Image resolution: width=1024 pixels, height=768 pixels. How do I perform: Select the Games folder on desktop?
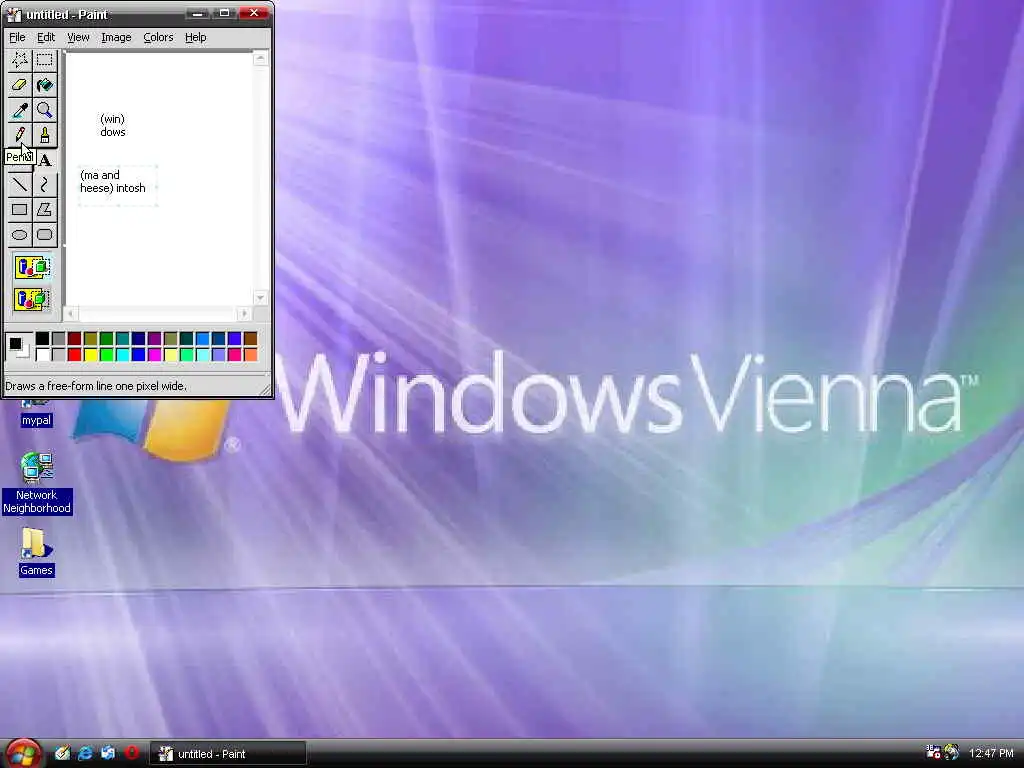[x=36, y=552]
